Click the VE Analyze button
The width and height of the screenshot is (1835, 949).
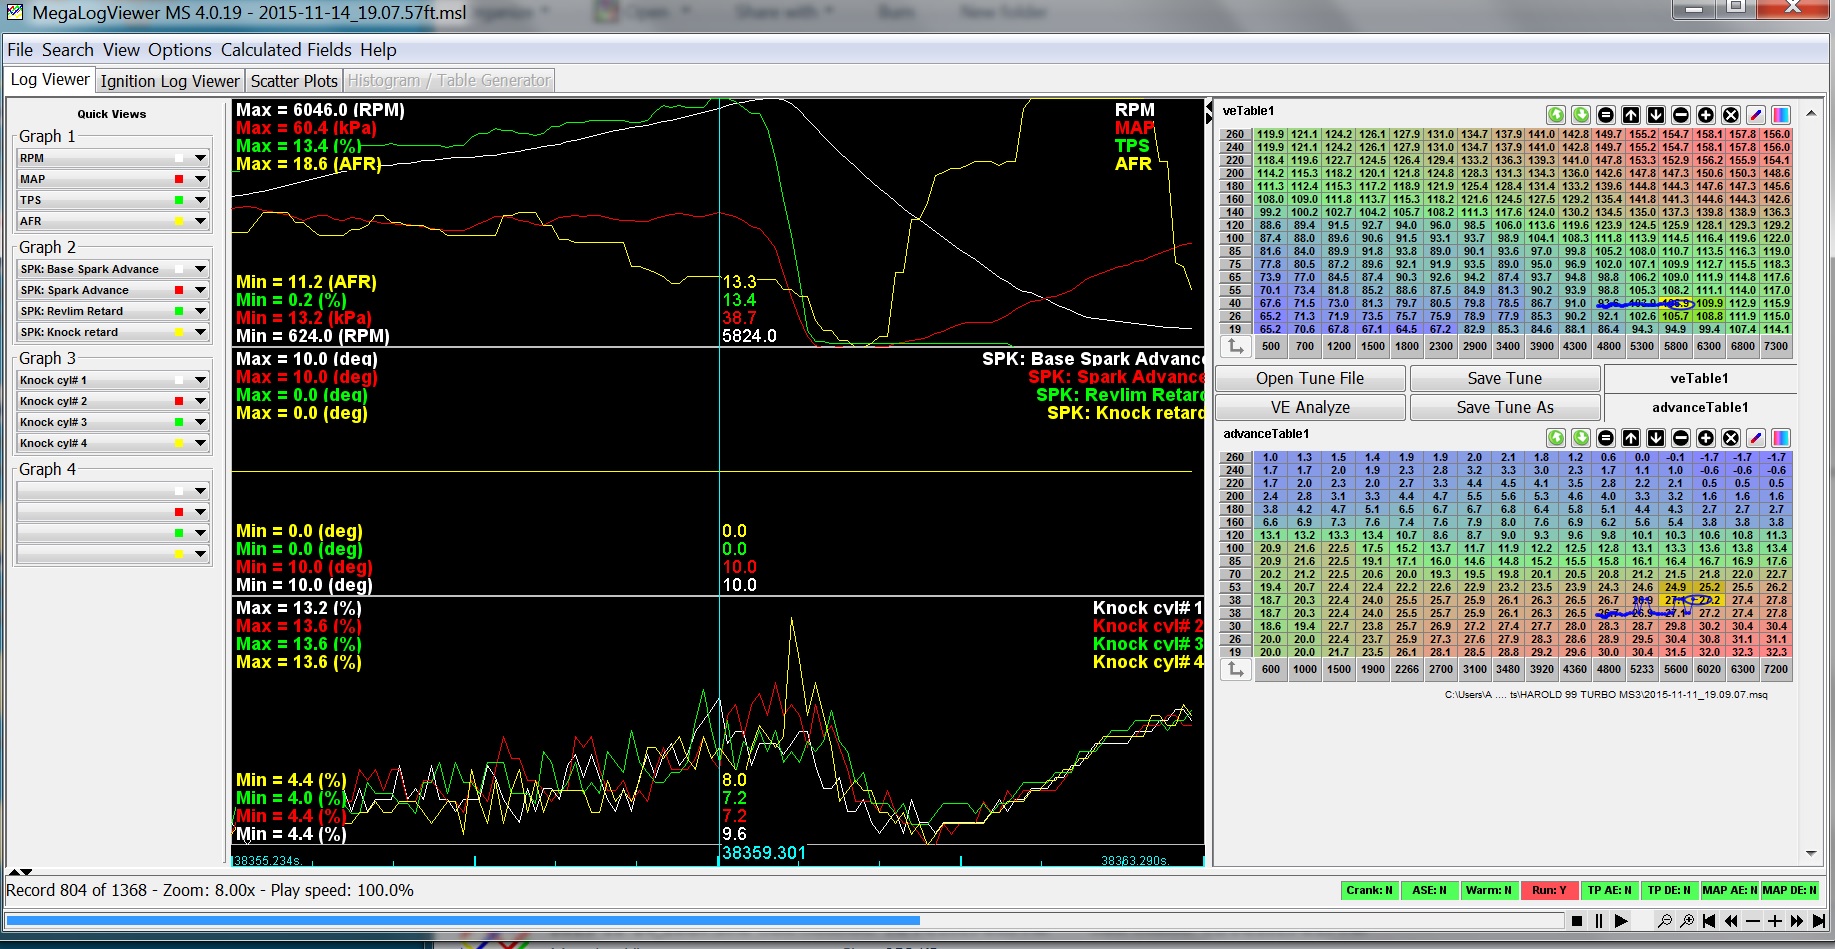click(1310, 408)
